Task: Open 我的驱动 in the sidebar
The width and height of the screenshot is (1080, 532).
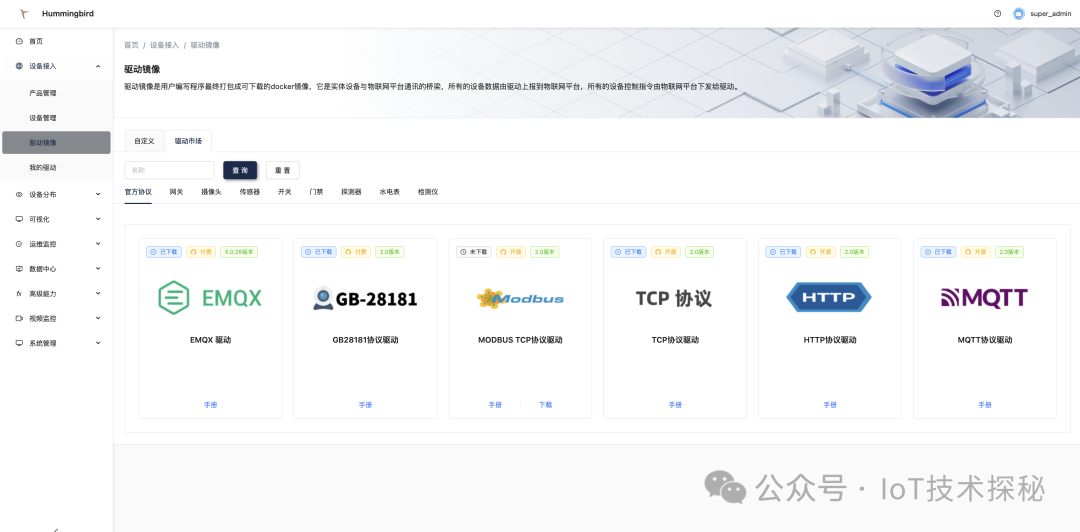Action: 56,167
